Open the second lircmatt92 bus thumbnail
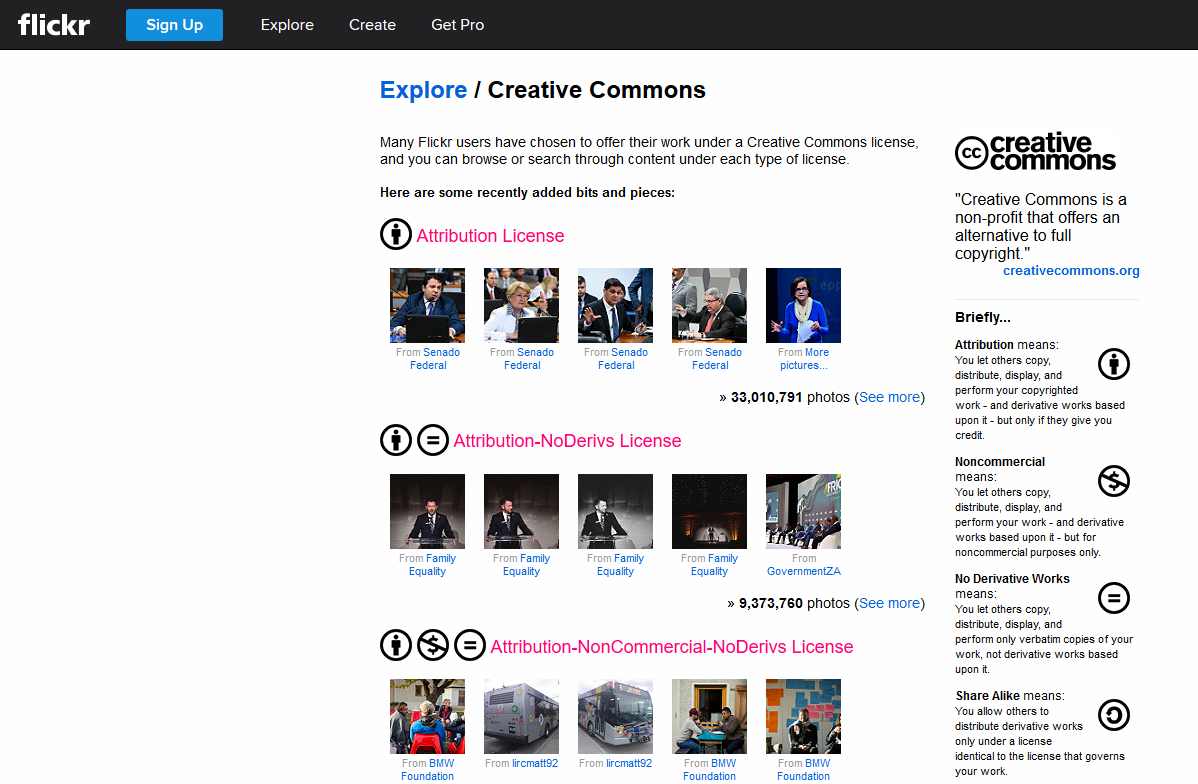This screenshot has height=784, width=1198. coord(615,717)
